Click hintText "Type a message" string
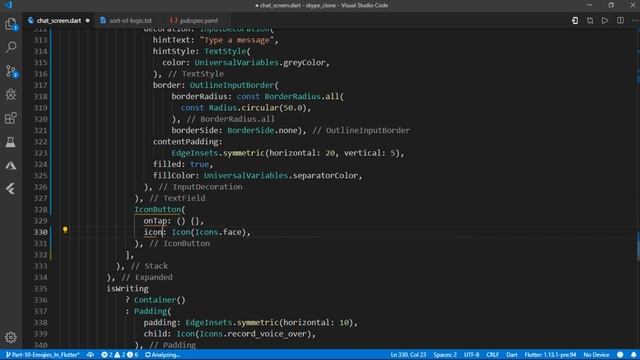Screen dimensions: 640x360 (x=237, y=40)
